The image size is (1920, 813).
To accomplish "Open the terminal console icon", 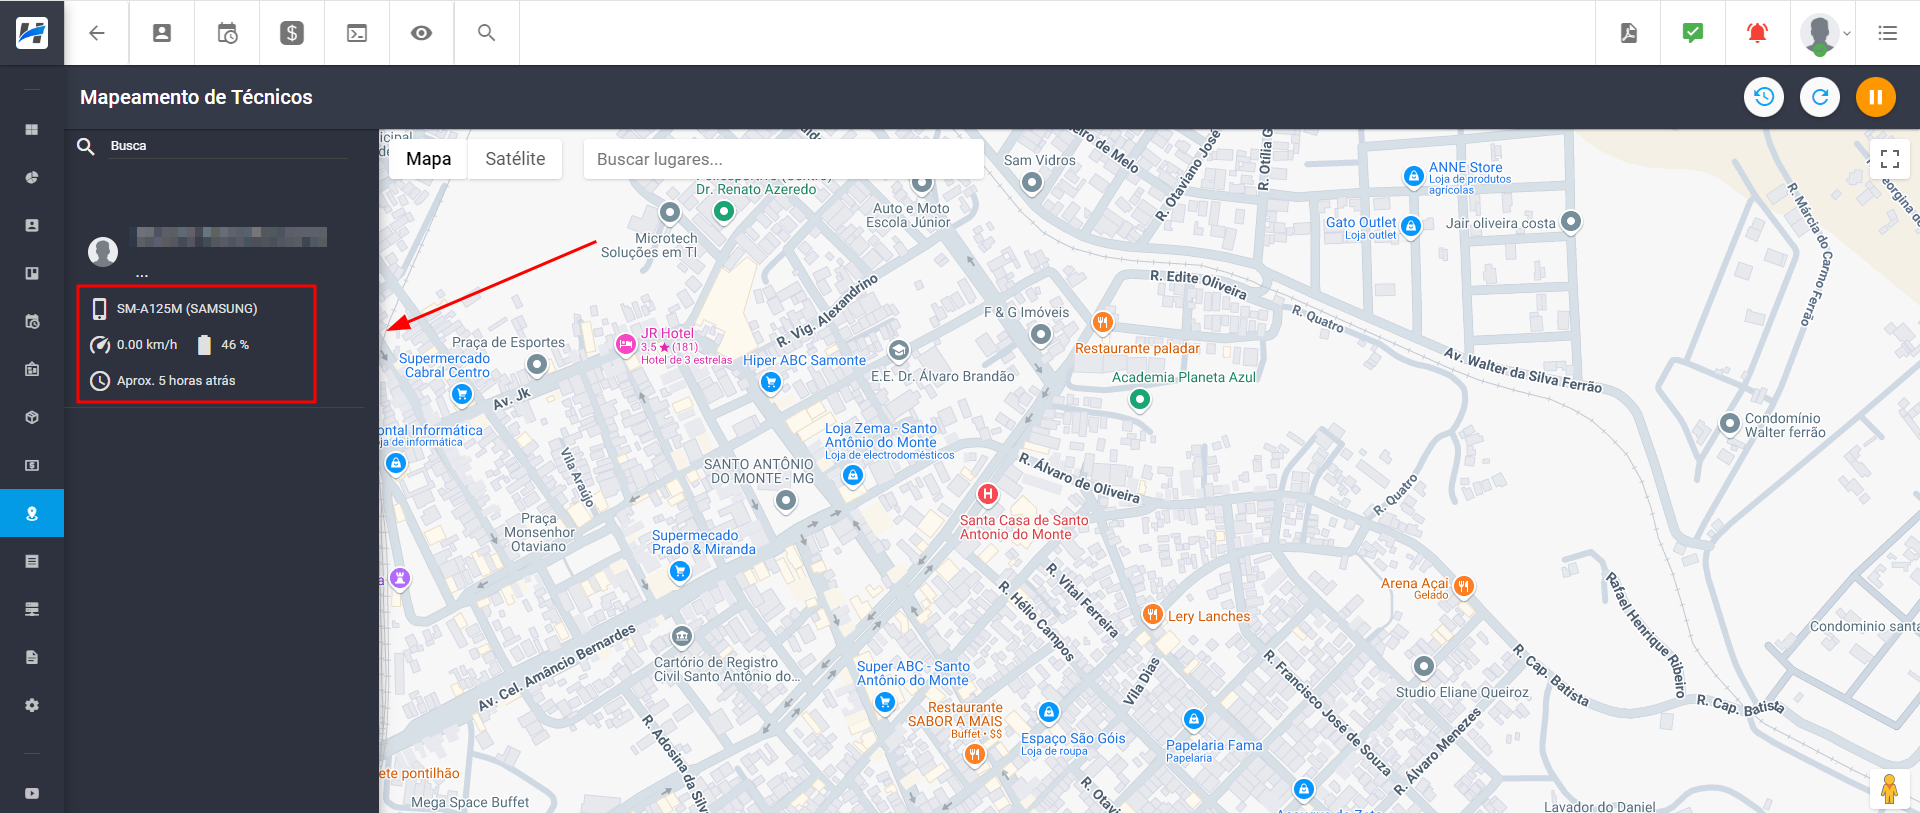I will [357, 33].
